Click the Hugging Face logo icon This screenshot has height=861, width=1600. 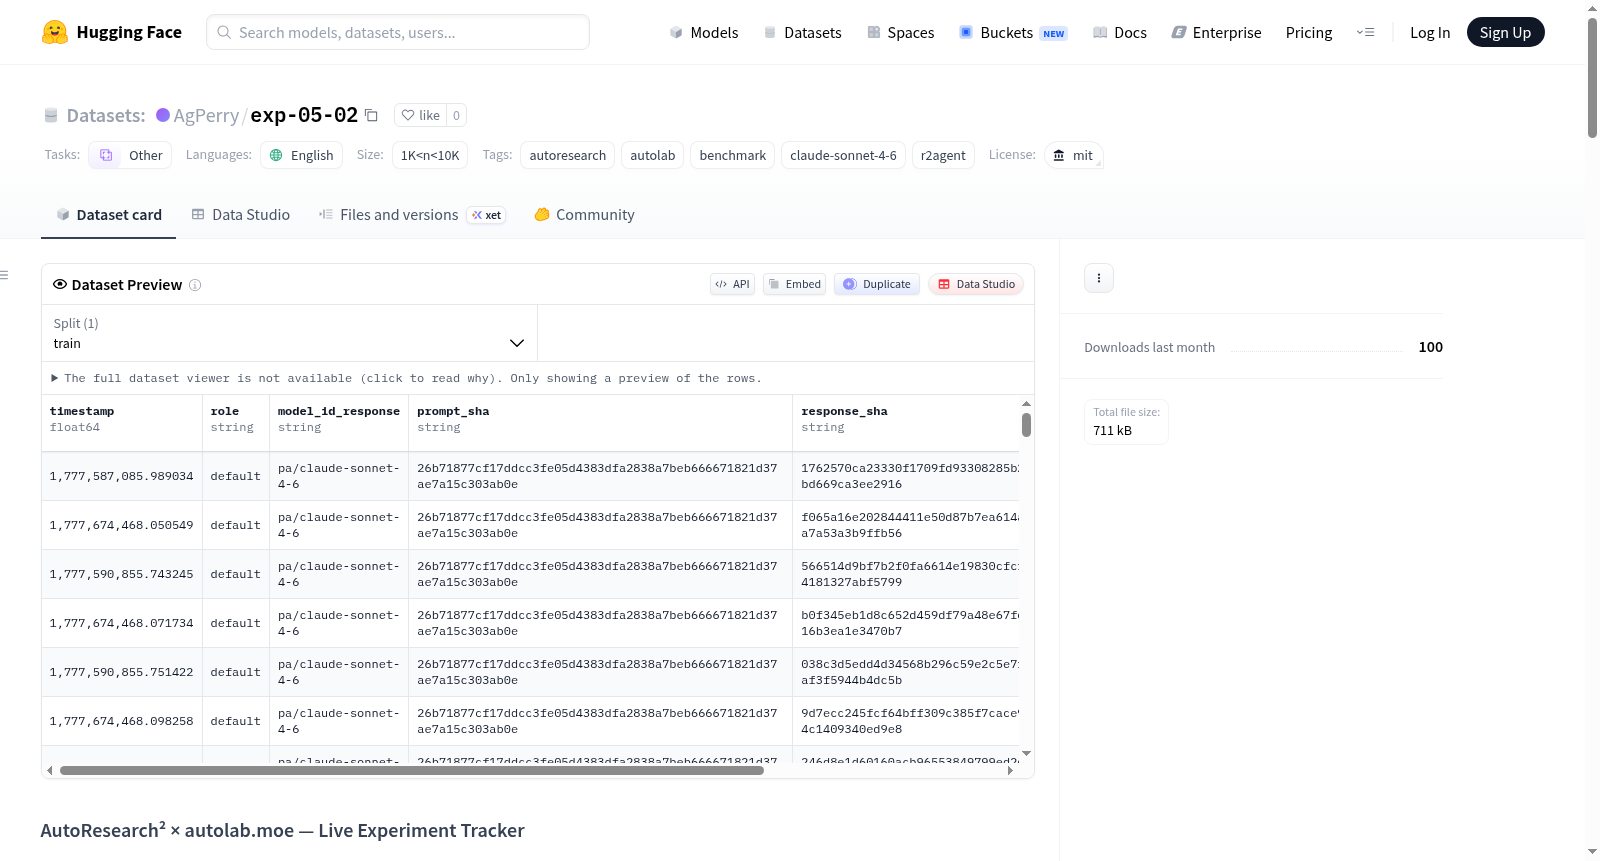point(55,32)
